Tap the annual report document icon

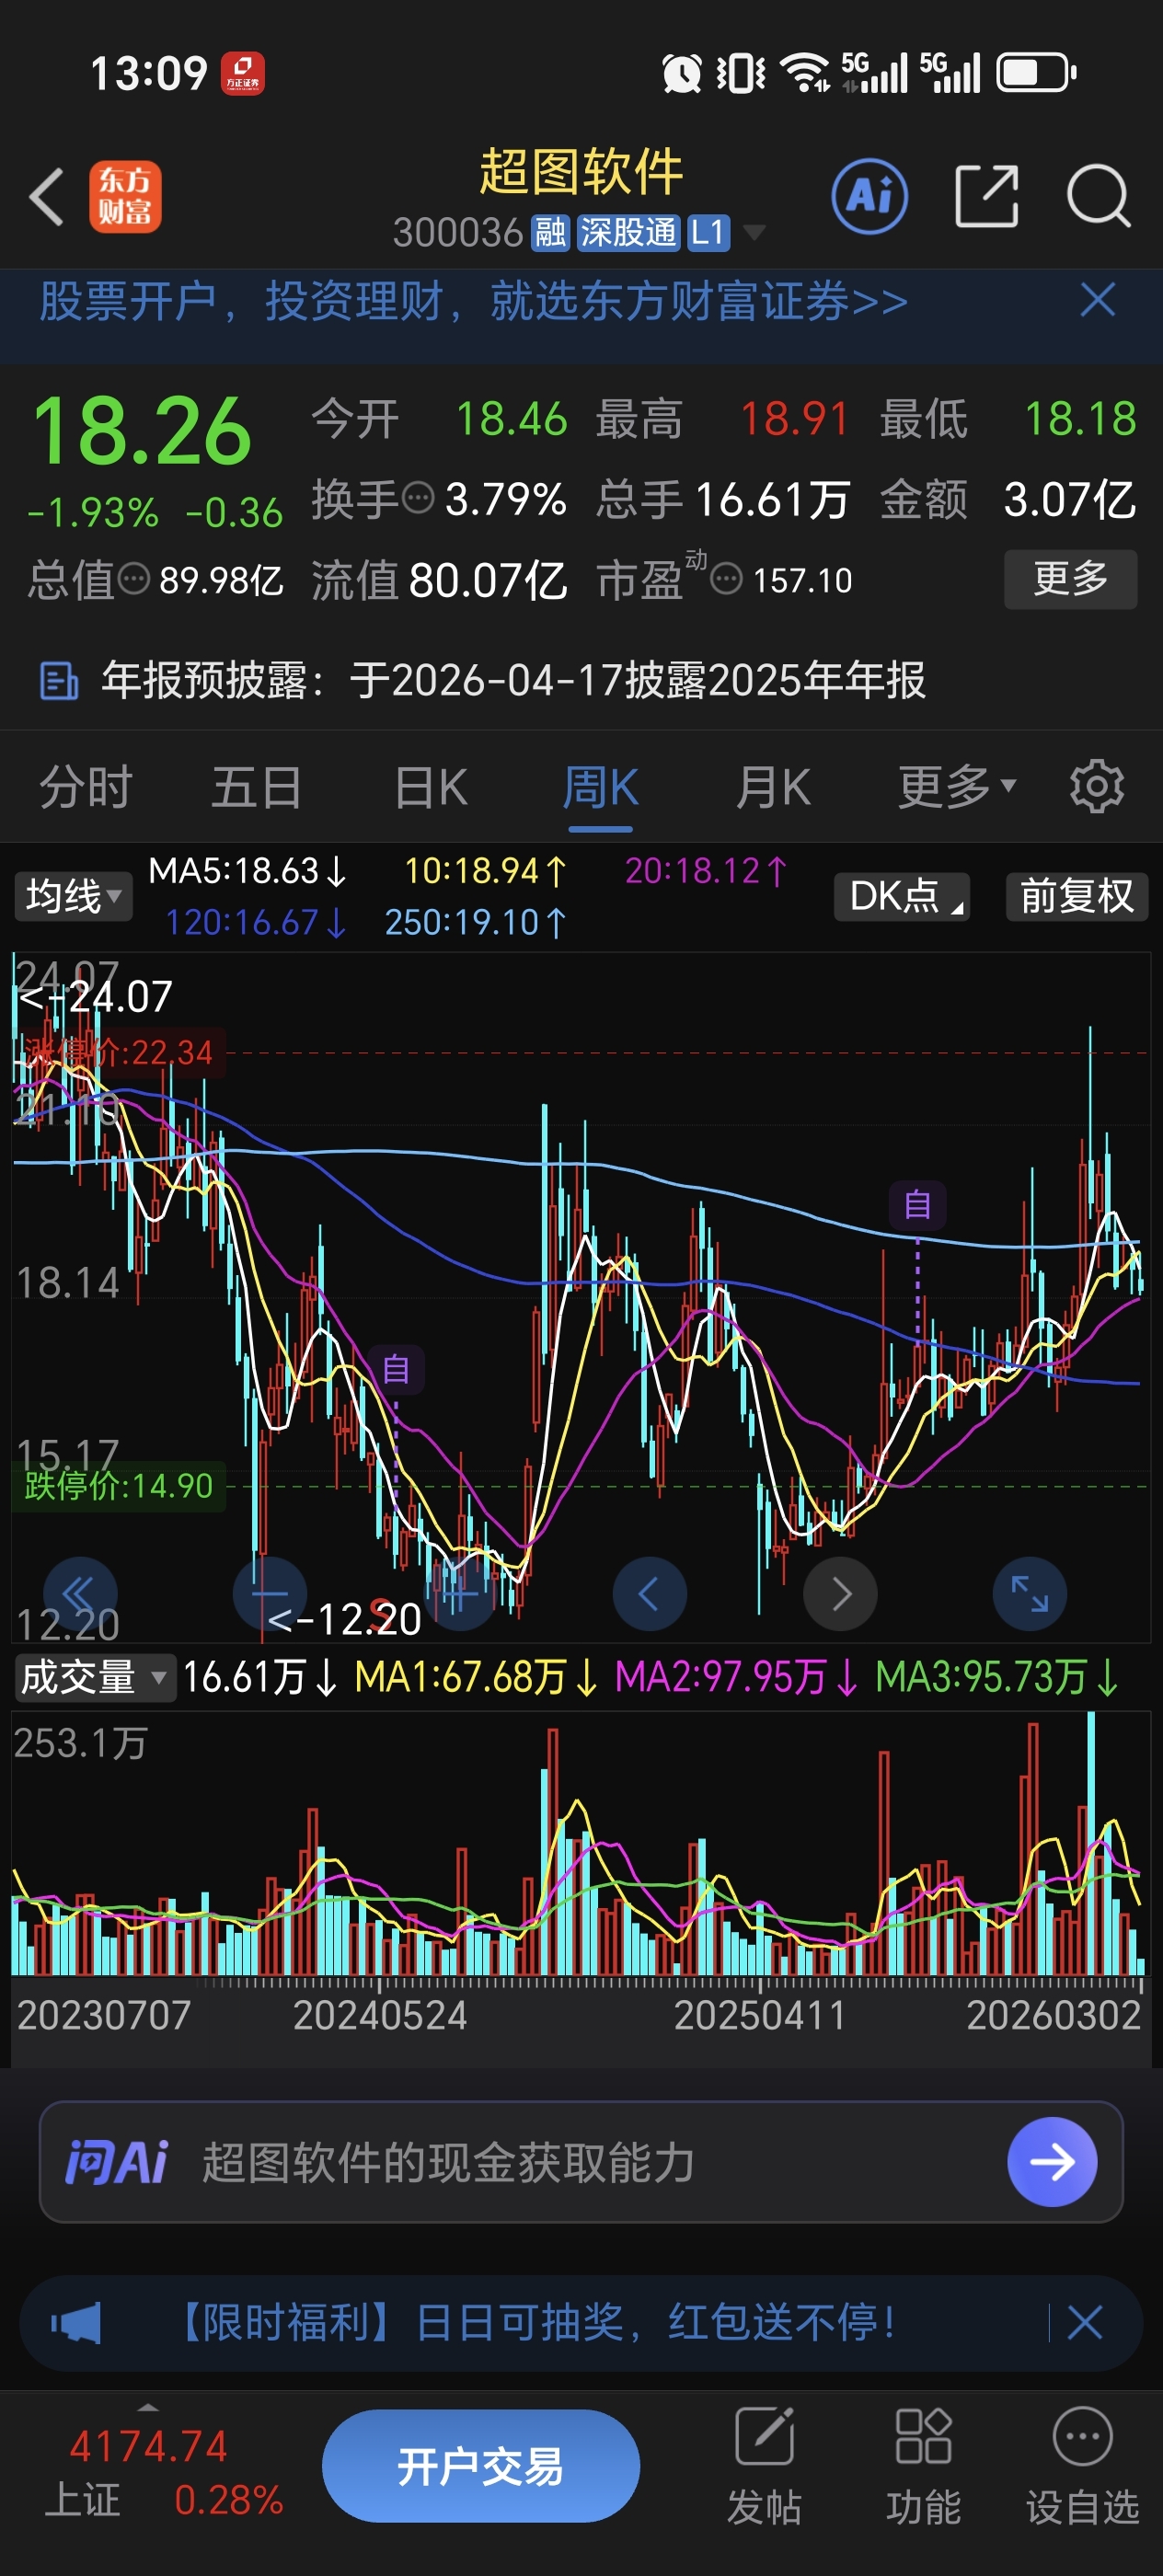58,681
